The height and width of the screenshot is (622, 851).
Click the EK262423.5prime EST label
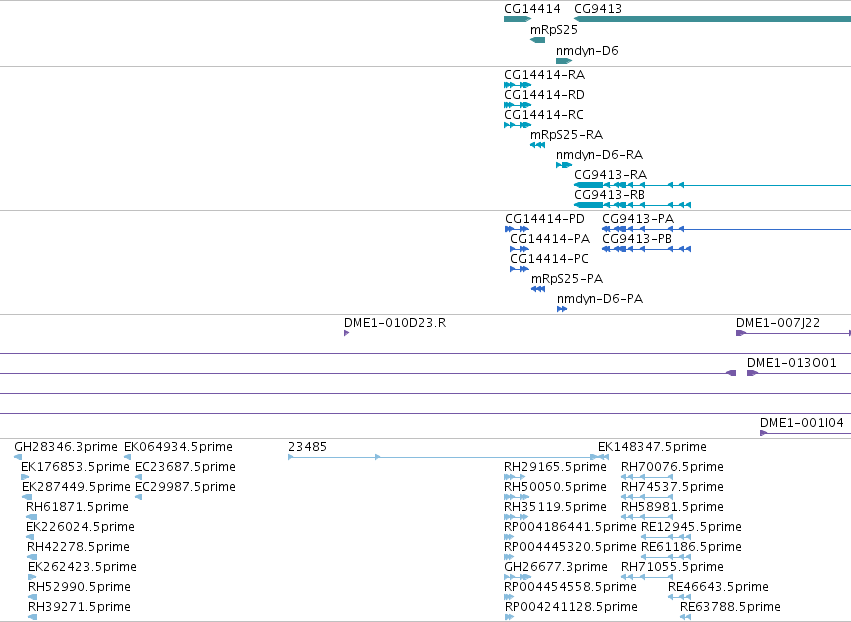click(x=82, y=568)
